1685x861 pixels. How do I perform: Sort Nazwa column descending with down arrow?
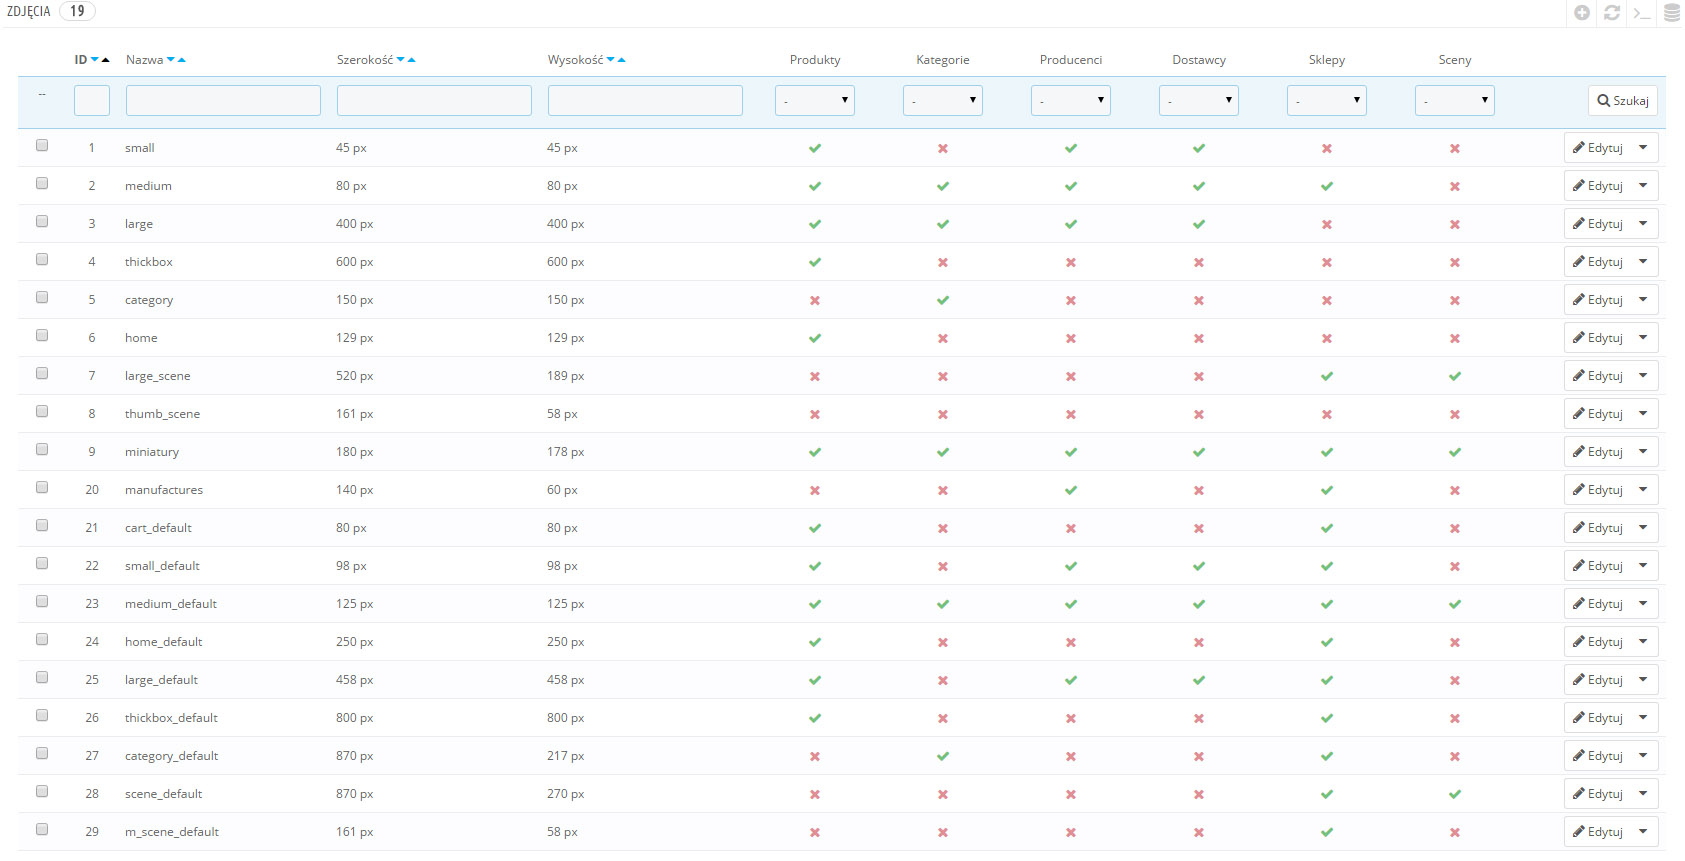(171, 60)
